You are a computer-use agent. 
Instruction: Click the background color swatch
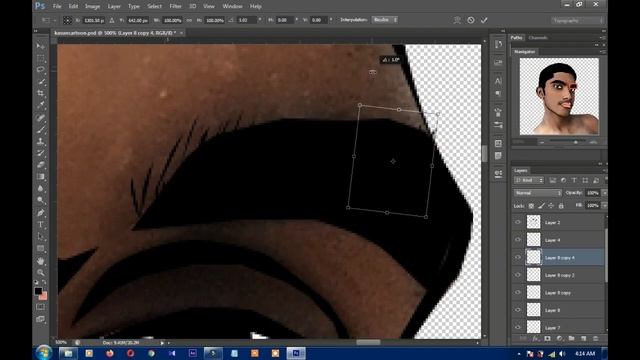click(x=44, y=296)
